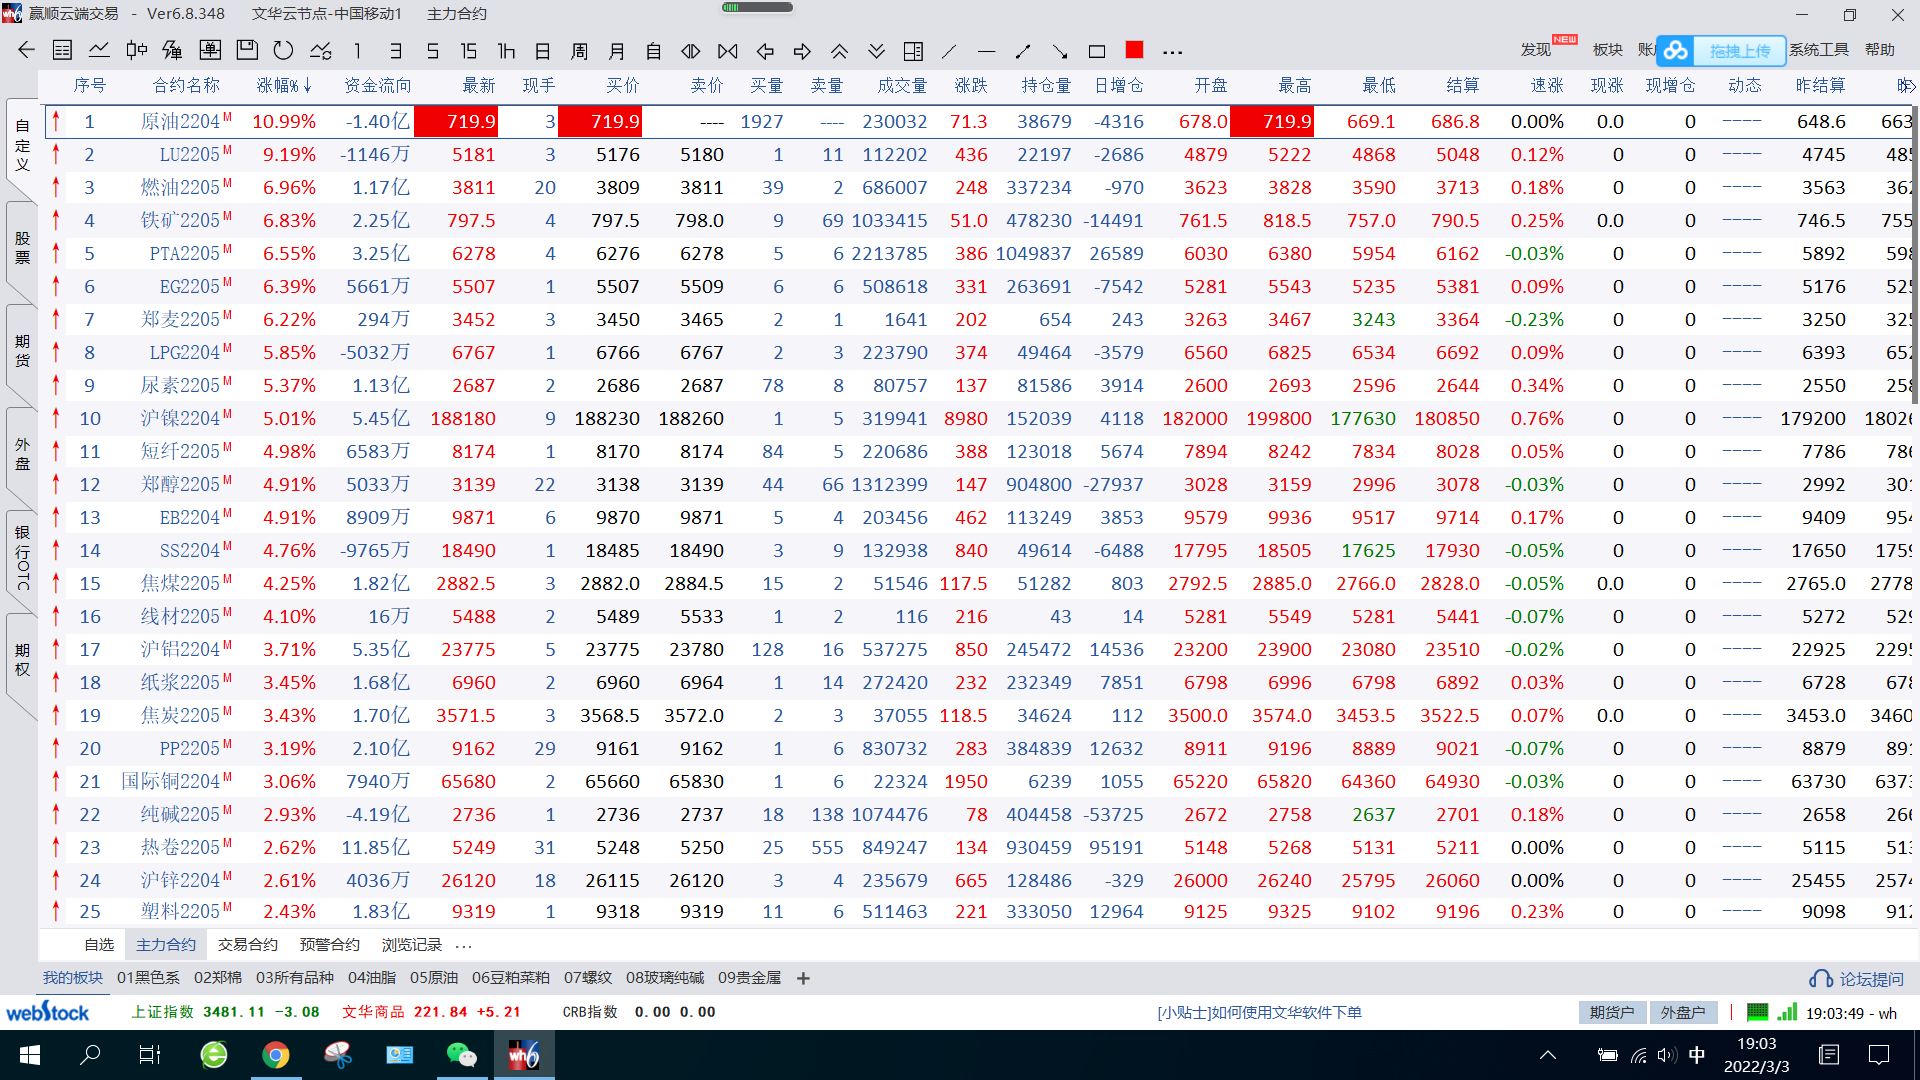Click the 资金流向 column header
The width and height of the screenshot is (1920, 1080).
[377, 86]
